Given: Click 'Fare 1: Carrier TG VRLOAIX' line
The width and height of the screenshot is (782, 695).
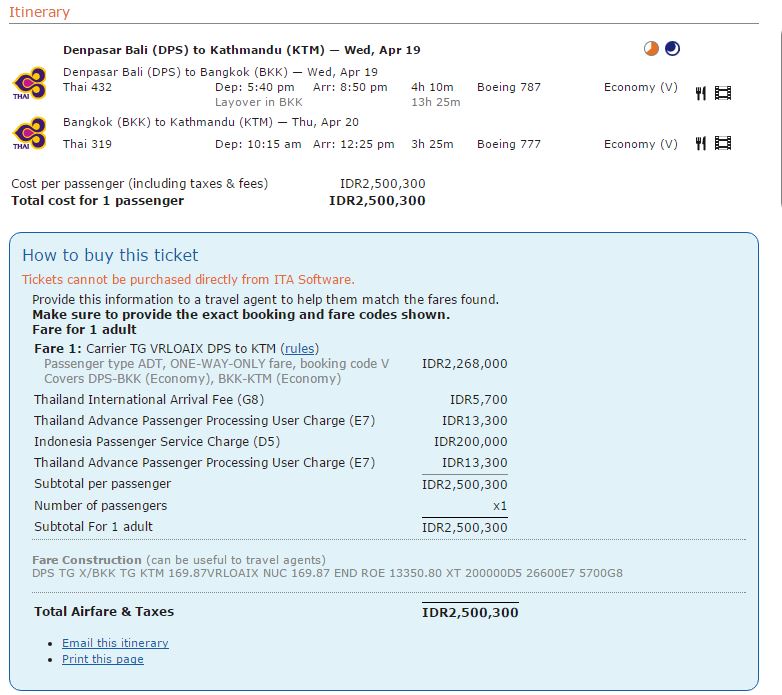Looking at the screenshot, I should (177, 348).
